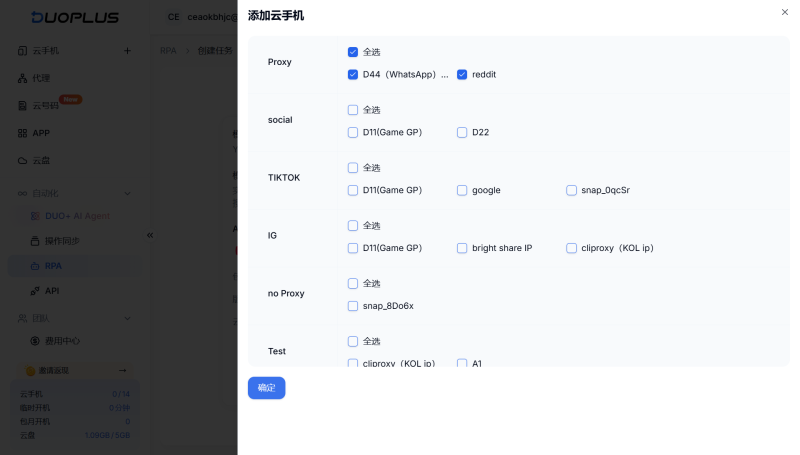Click the blue 确定 confirm button
Viewport: 800px width, 455px height.
click(266, 388)
